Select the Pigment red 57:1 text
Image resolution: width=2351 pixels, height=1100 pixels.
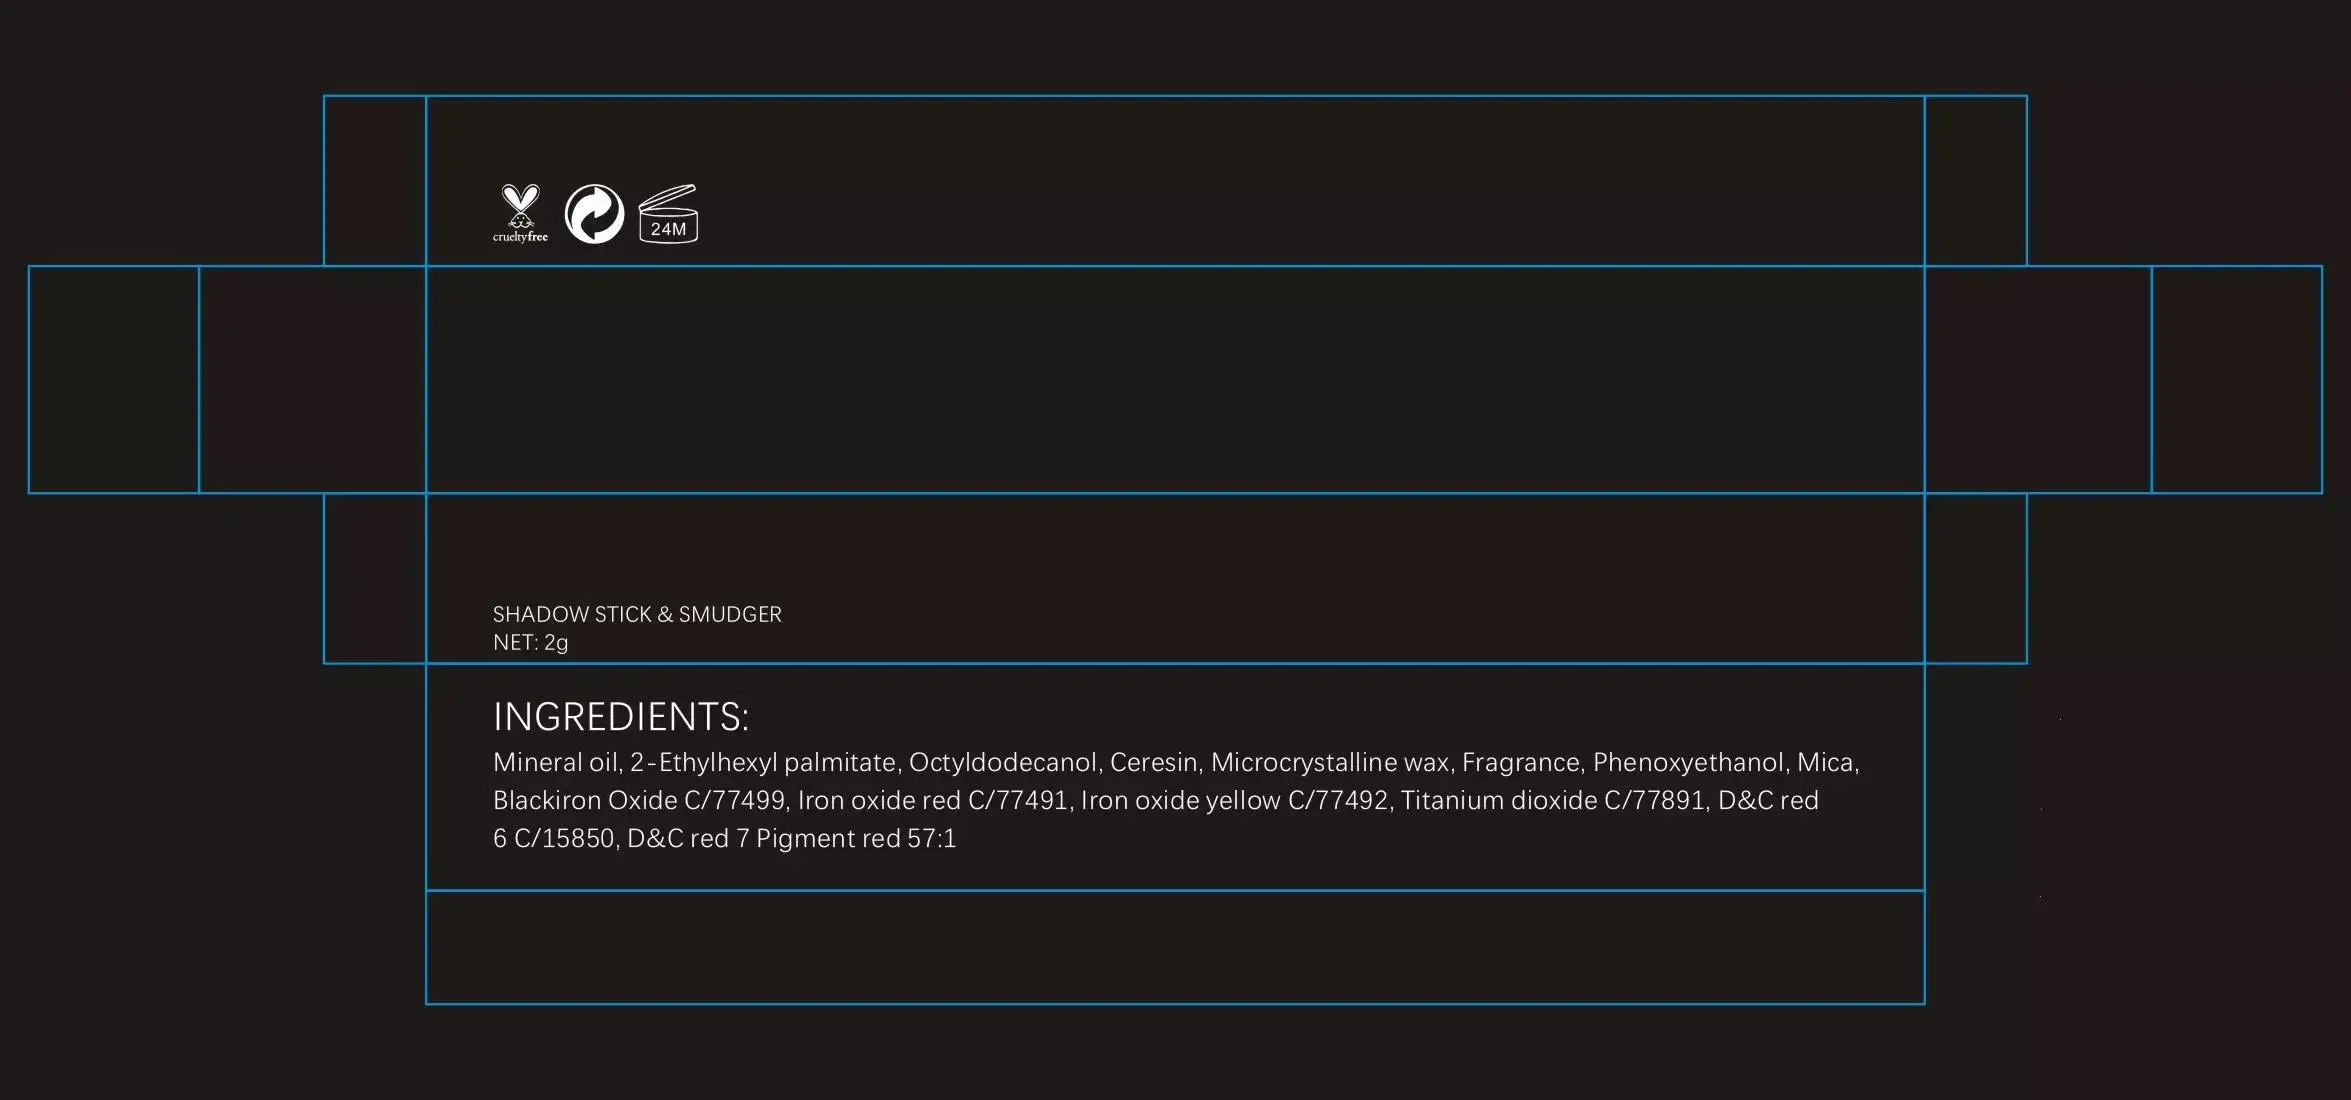(x=856, y=839)
